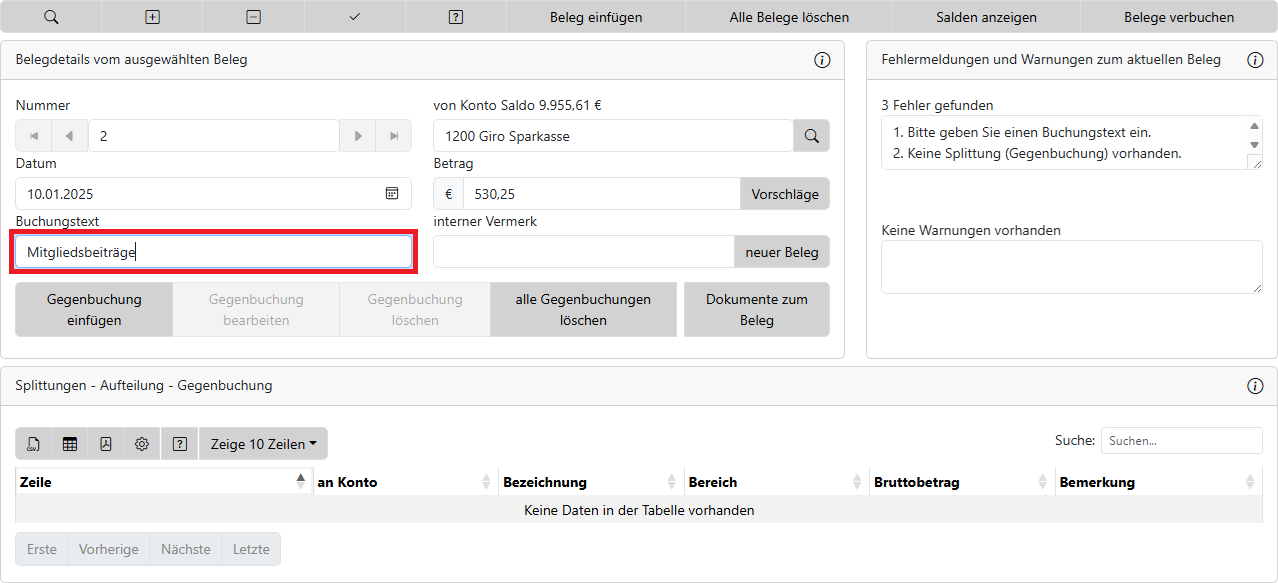Image resolution: width=1278 pixels, height=583 pixels.
Task: Expand the 'Zeige 10 Zeilen' dropdown
Action: 263,444
